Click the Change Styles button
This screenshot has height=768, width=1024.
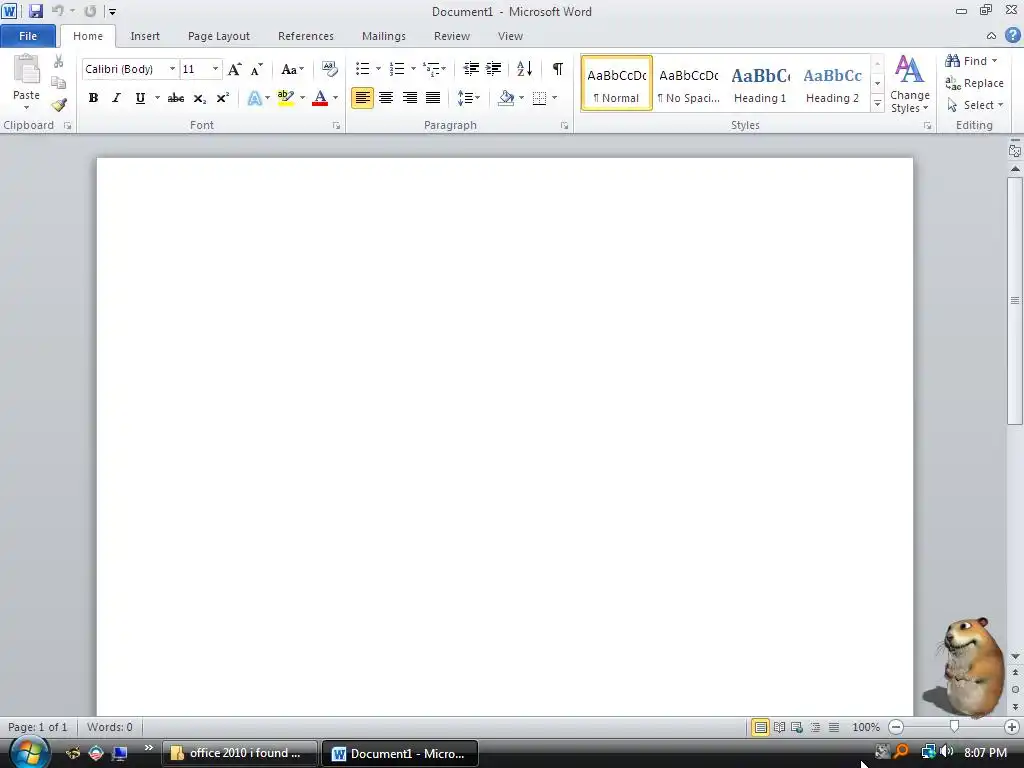tap(910, 84)
